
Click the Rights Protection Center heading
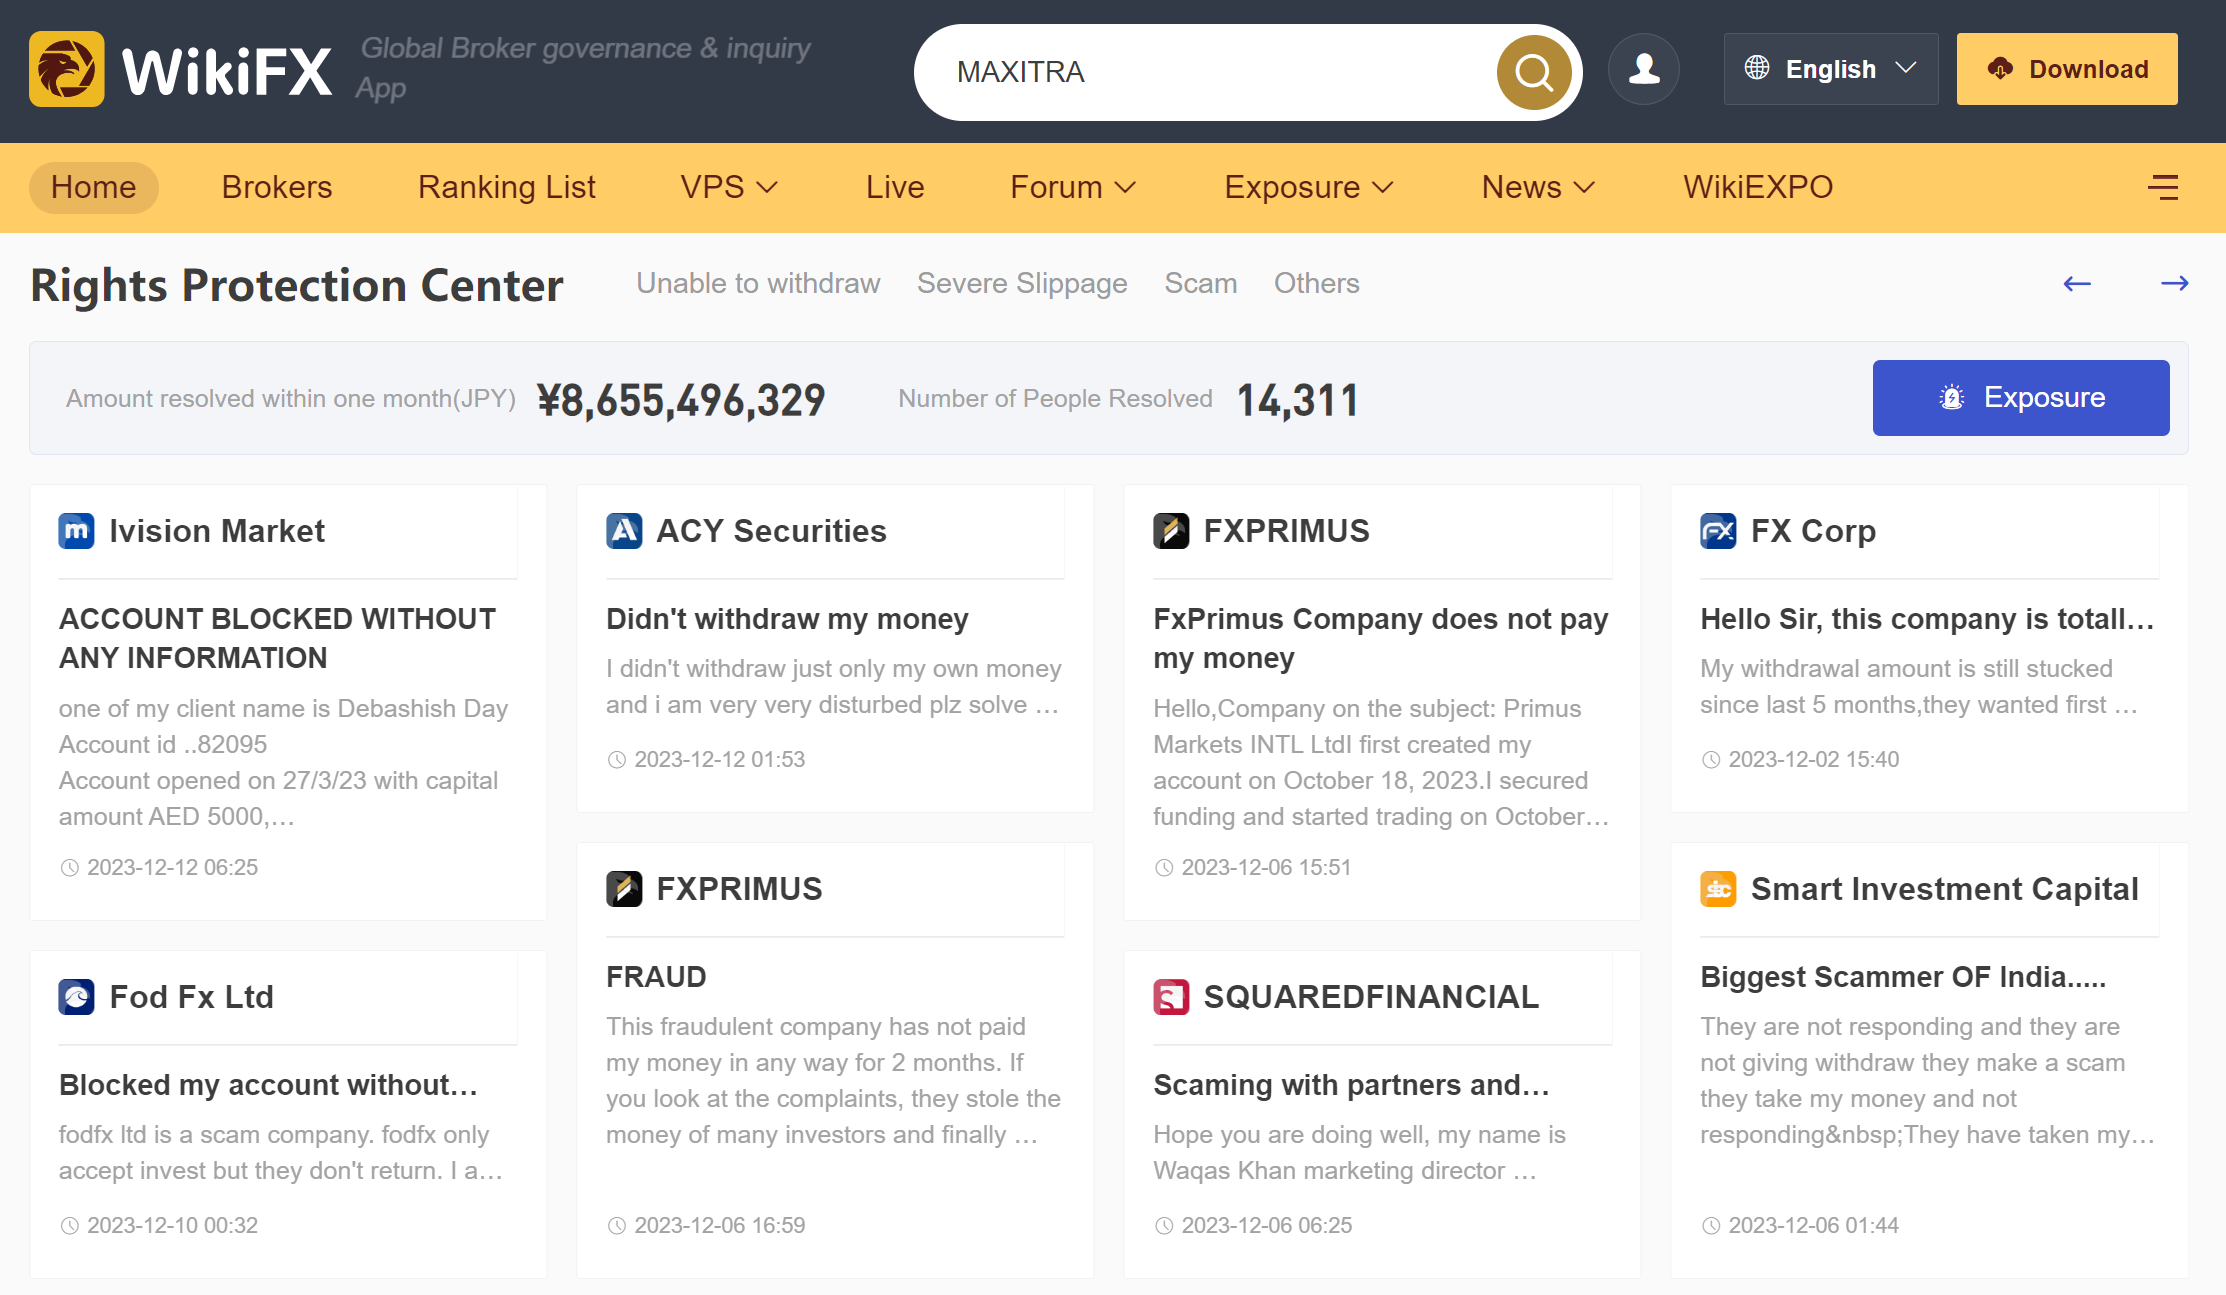pyautogui.click(x=297, y=285)
